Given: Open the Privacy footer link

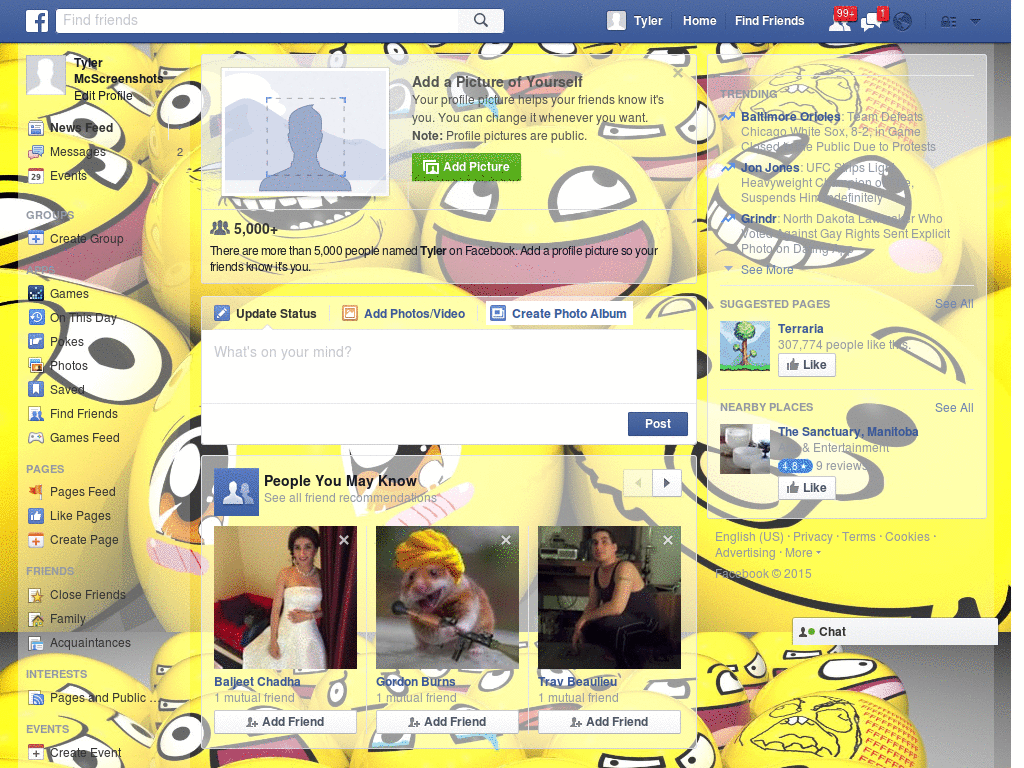Looking at the screenshot, I should tap(812, 537).
